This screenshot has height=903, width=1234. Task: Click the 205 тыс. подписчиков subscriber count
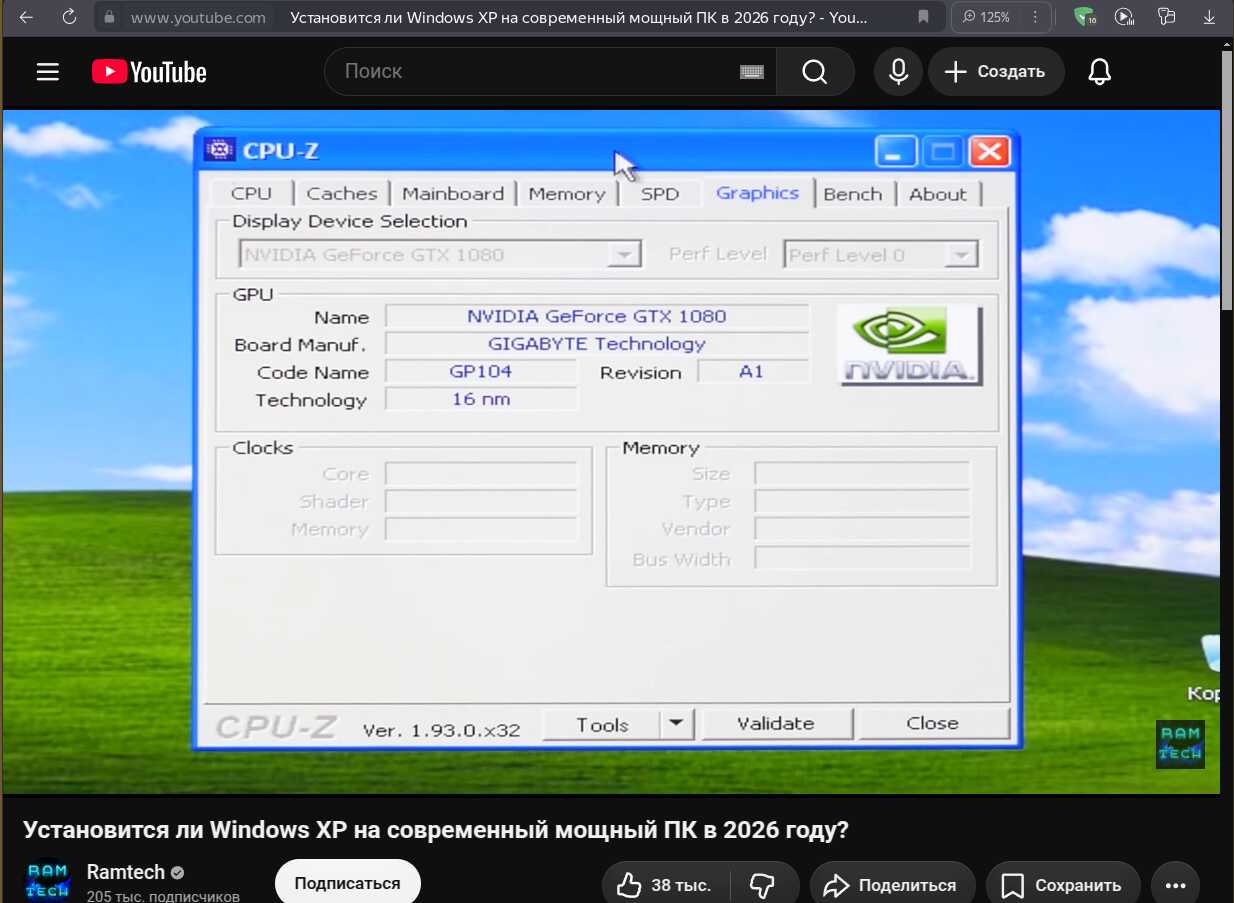click(x=163, y=896)
